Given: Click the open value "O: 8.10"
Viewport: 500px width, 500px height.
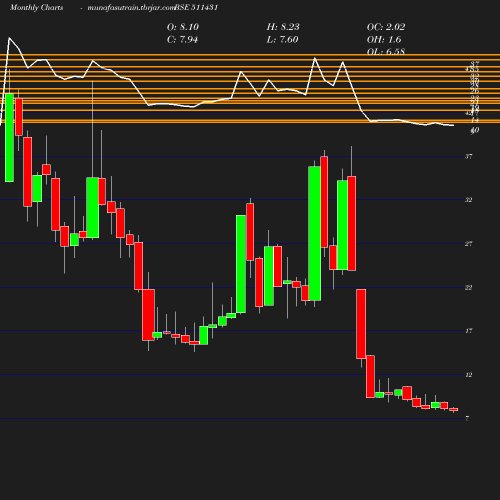Looking at the screenshot, I should [x=183, y=27].
